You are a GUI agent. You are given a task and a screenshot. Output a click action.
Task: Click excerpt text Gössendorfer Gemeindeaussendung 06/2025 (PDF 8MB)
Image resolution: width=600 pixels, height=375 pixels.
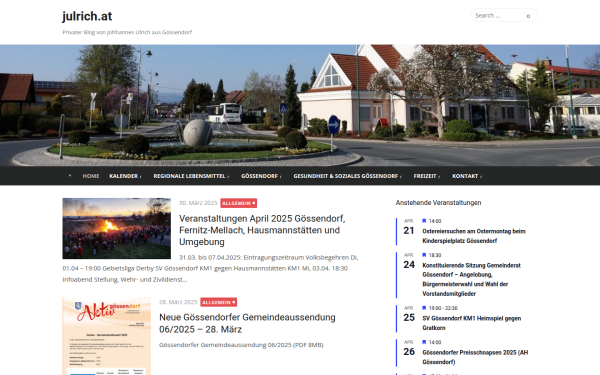[x=241, y=345]
